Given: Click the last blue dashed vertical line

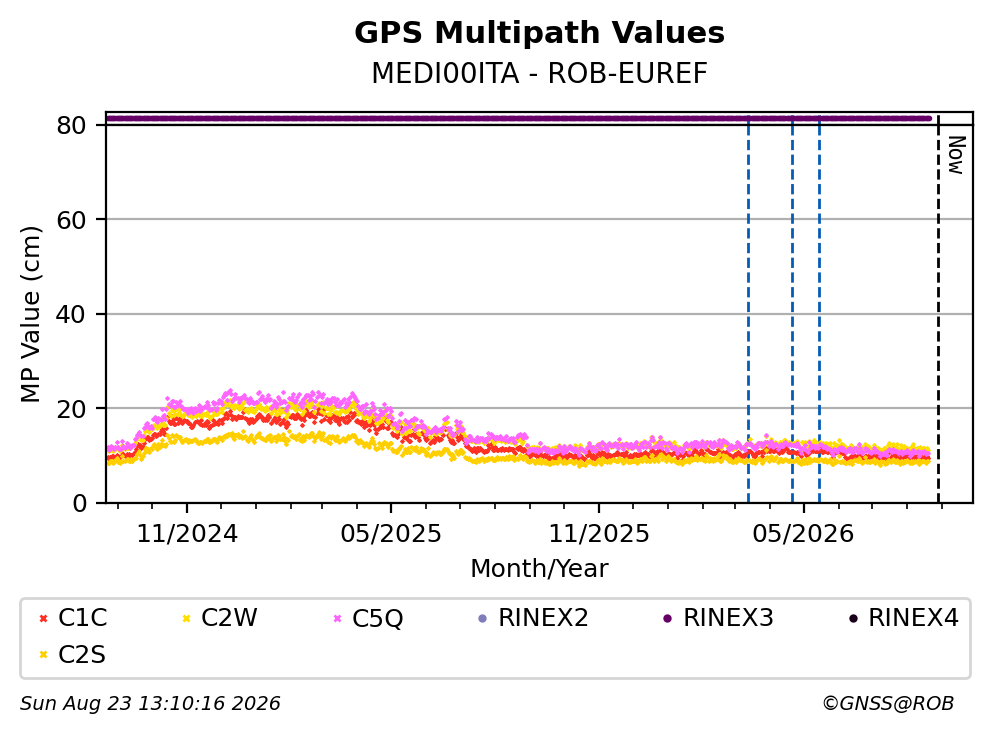Looking at the screenshot, I should coord(819,309).
